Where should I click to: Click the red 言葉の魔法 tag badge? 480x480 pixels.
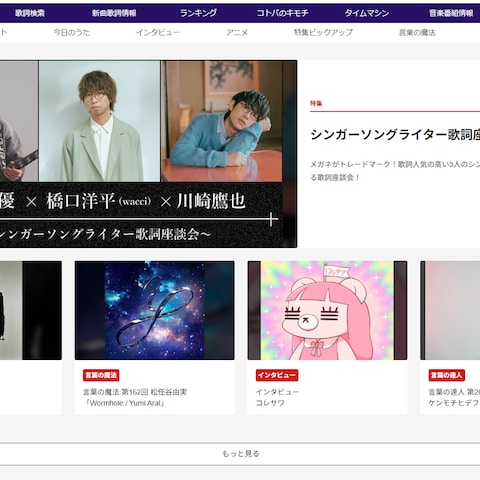[x=101, y=375]
